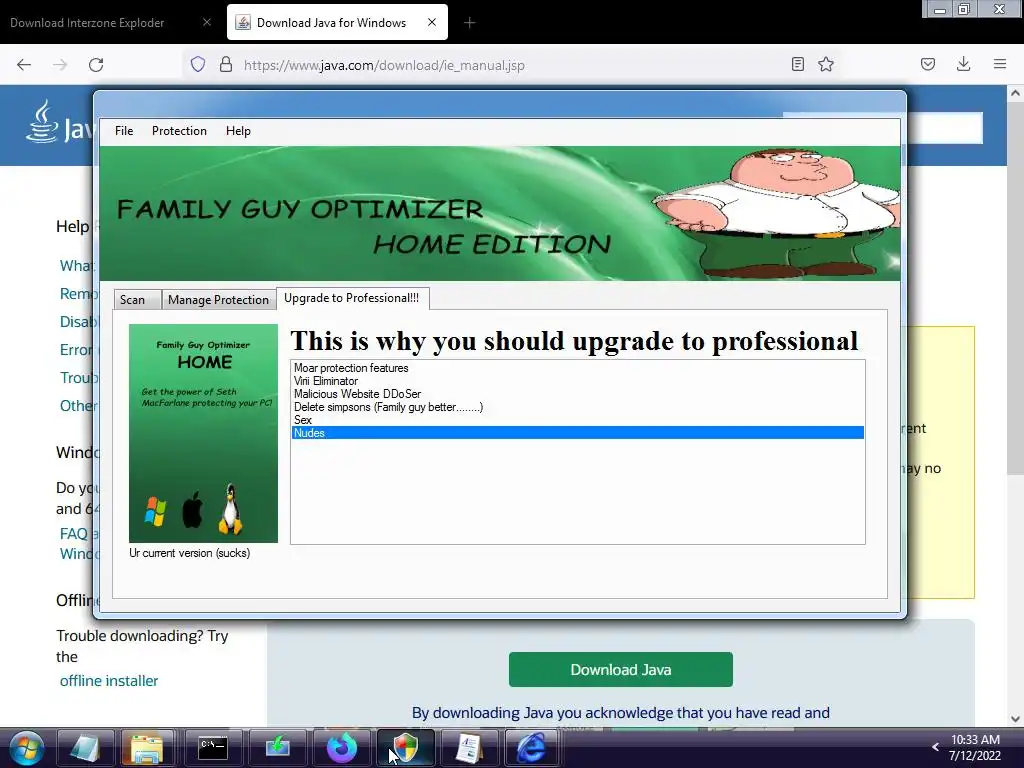The height and width of the screenshot is (768, 1024).
Task: Open the Windows Start orb
Action: pyautogui.click(x=26, y=748)
